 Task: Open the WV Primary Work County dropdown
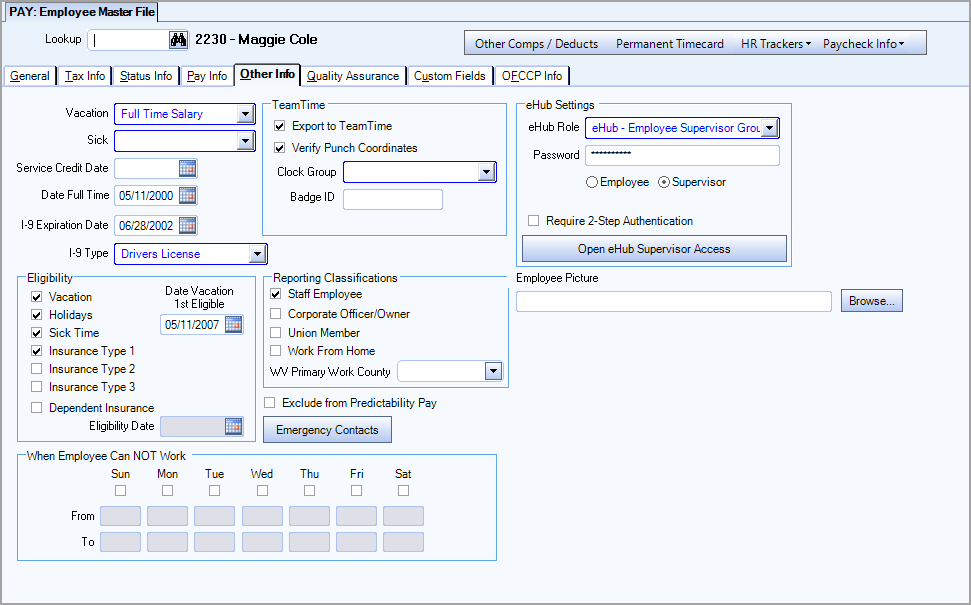[493, 371]
